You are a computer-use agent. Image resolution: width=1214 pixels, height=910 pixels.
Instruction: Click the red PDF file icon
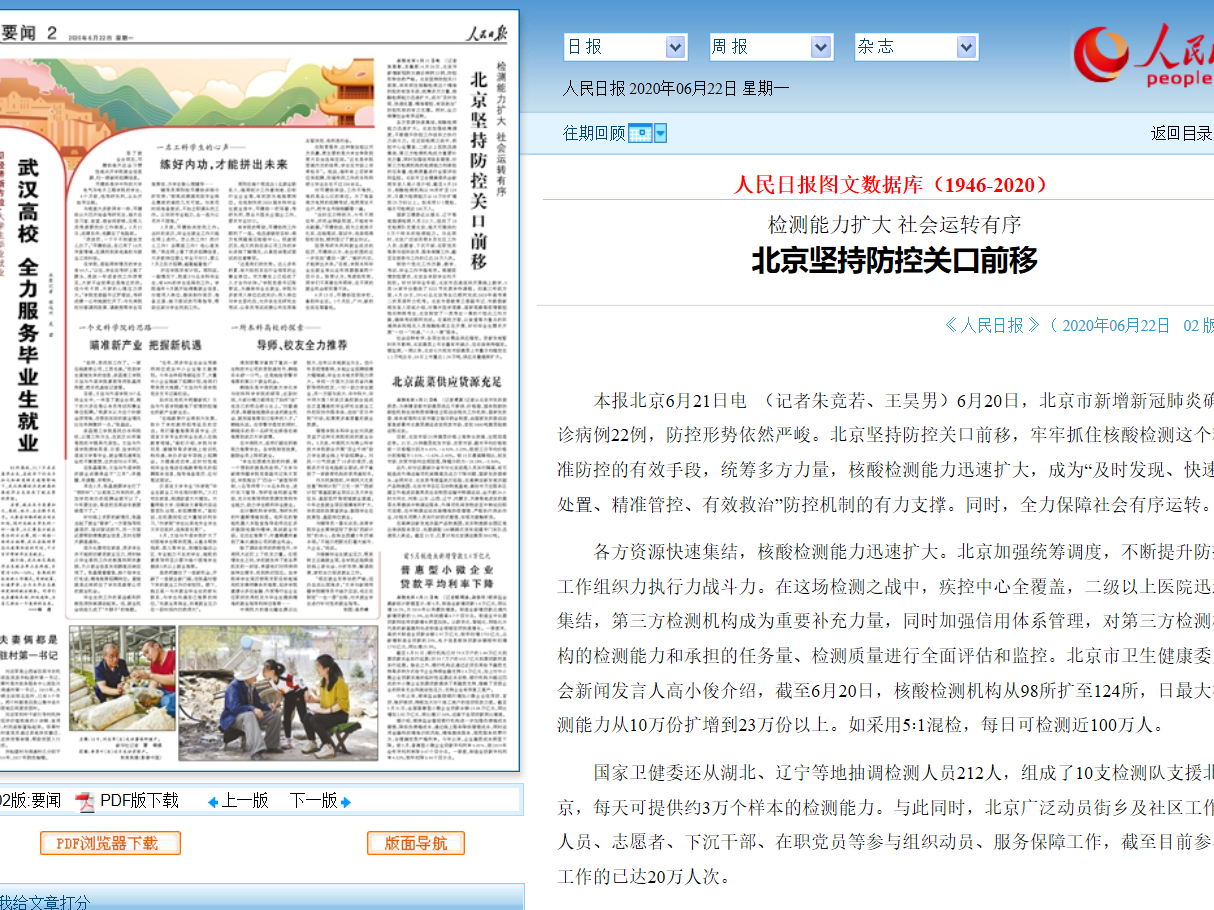[85, 801]
